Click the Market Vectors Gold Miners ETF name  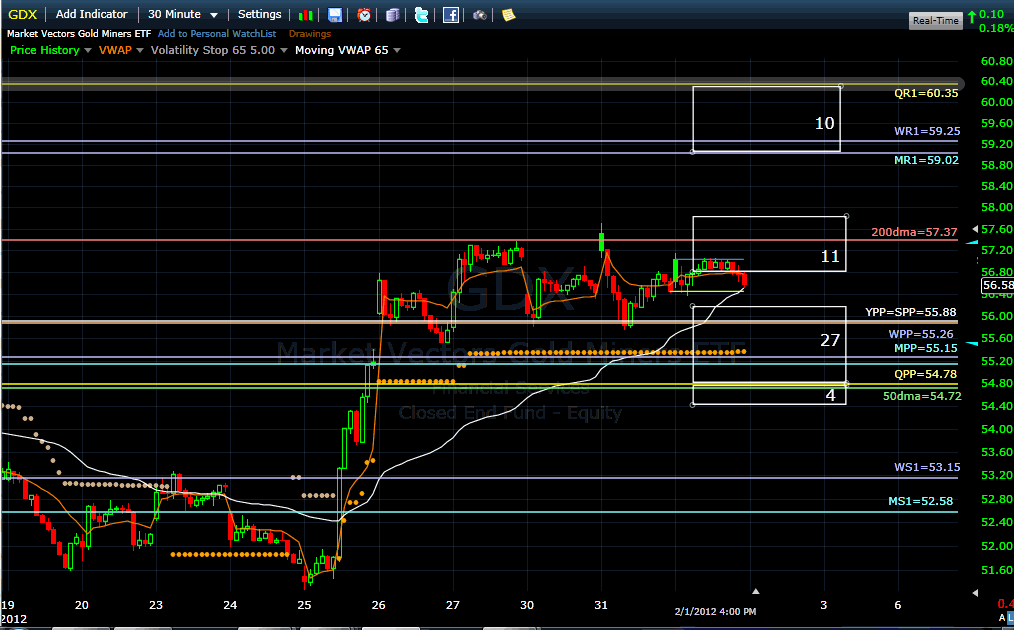click(x=79, y=34)
